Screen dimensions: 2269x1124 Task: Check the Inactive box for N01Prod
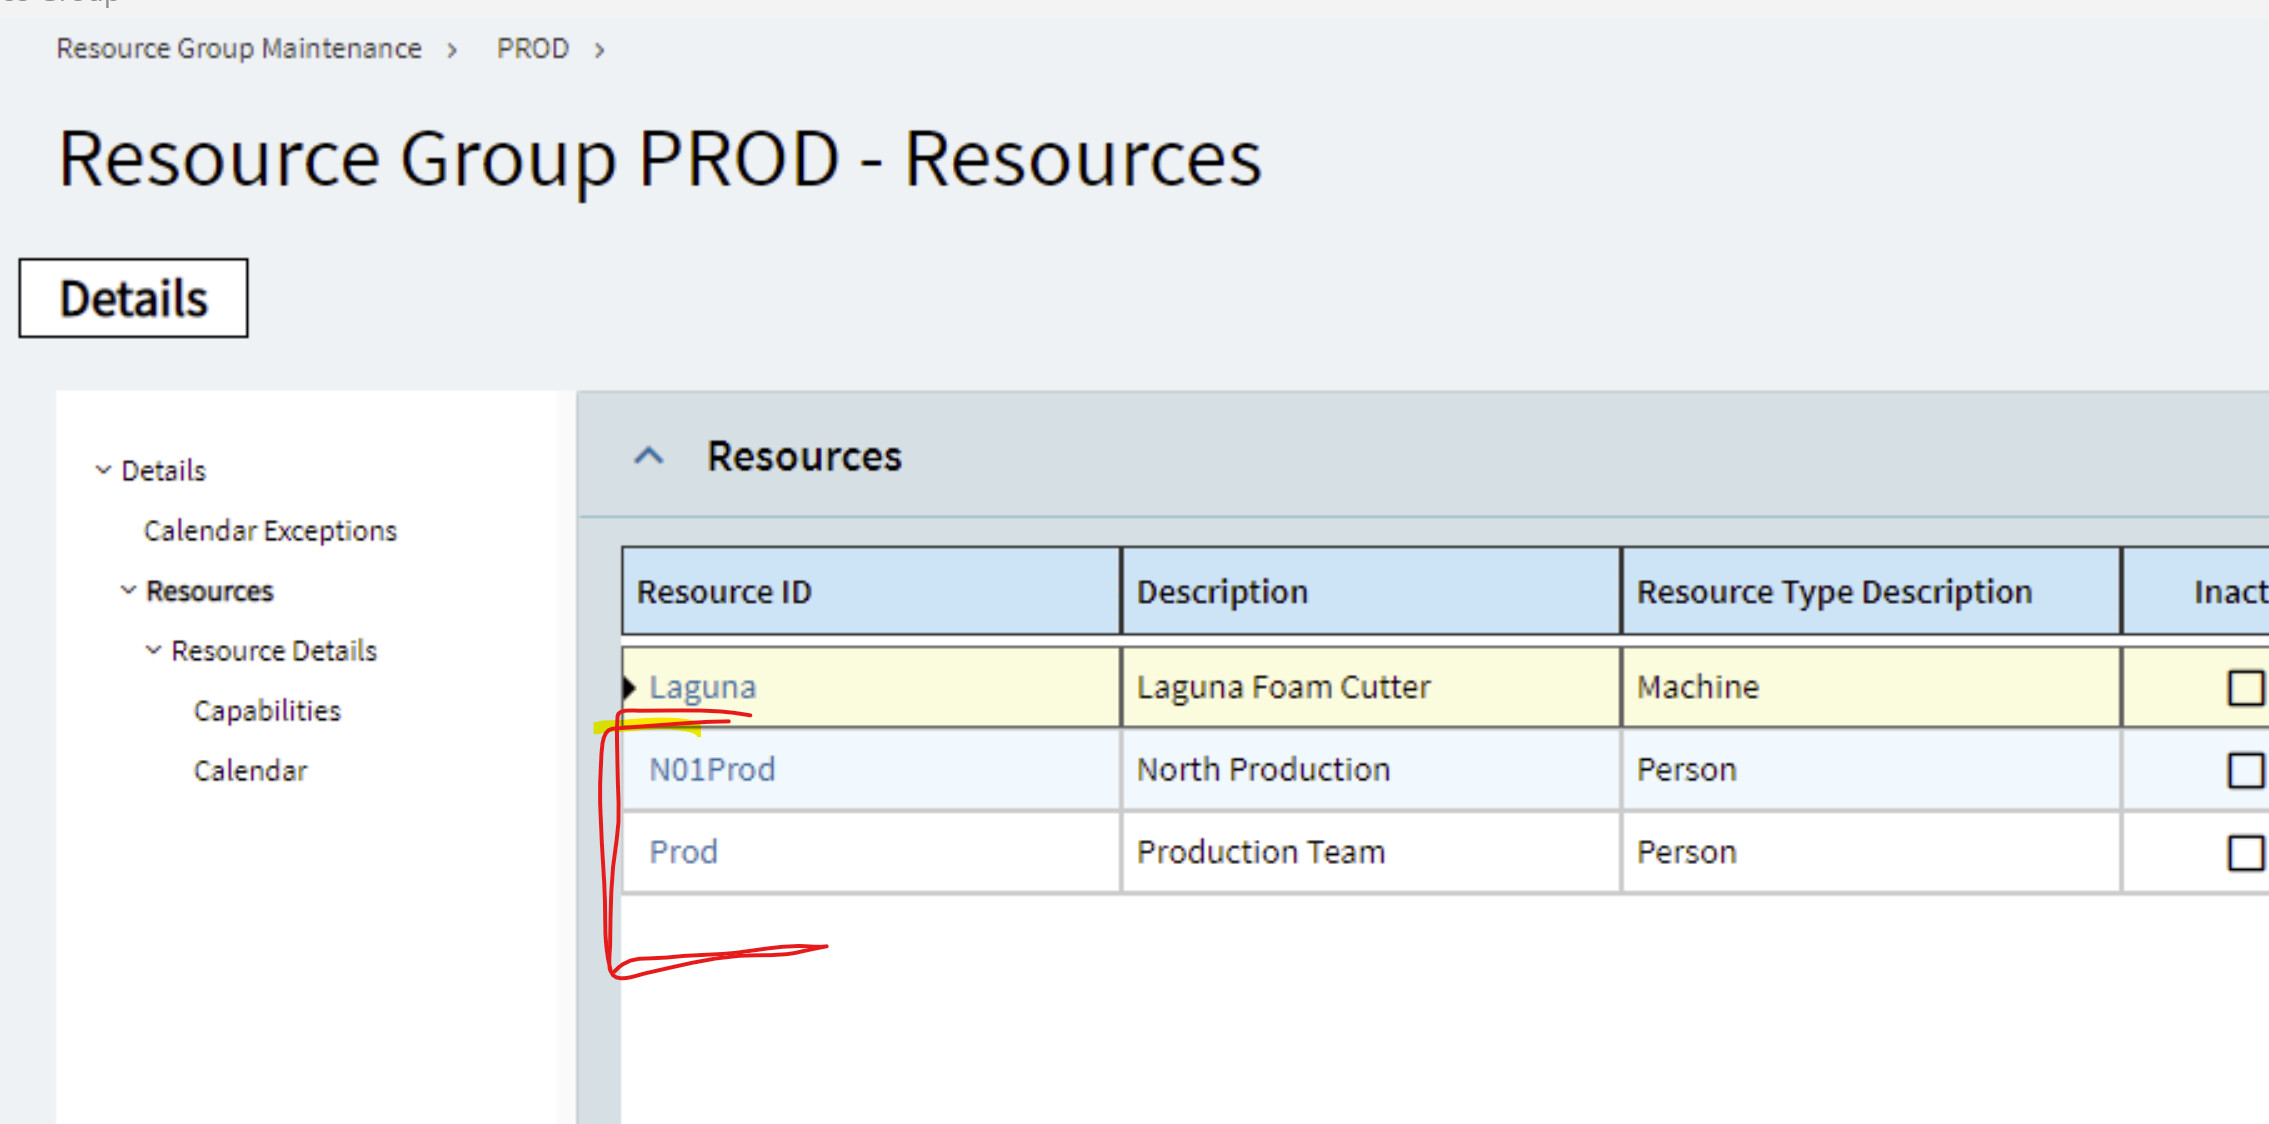[x=2245, y=770]
